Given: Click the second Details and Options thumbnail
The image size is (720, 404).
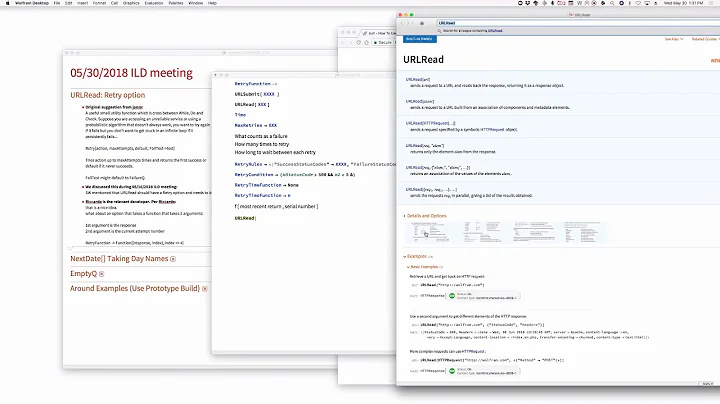Looking at the screenshot, I should point(481,232).
